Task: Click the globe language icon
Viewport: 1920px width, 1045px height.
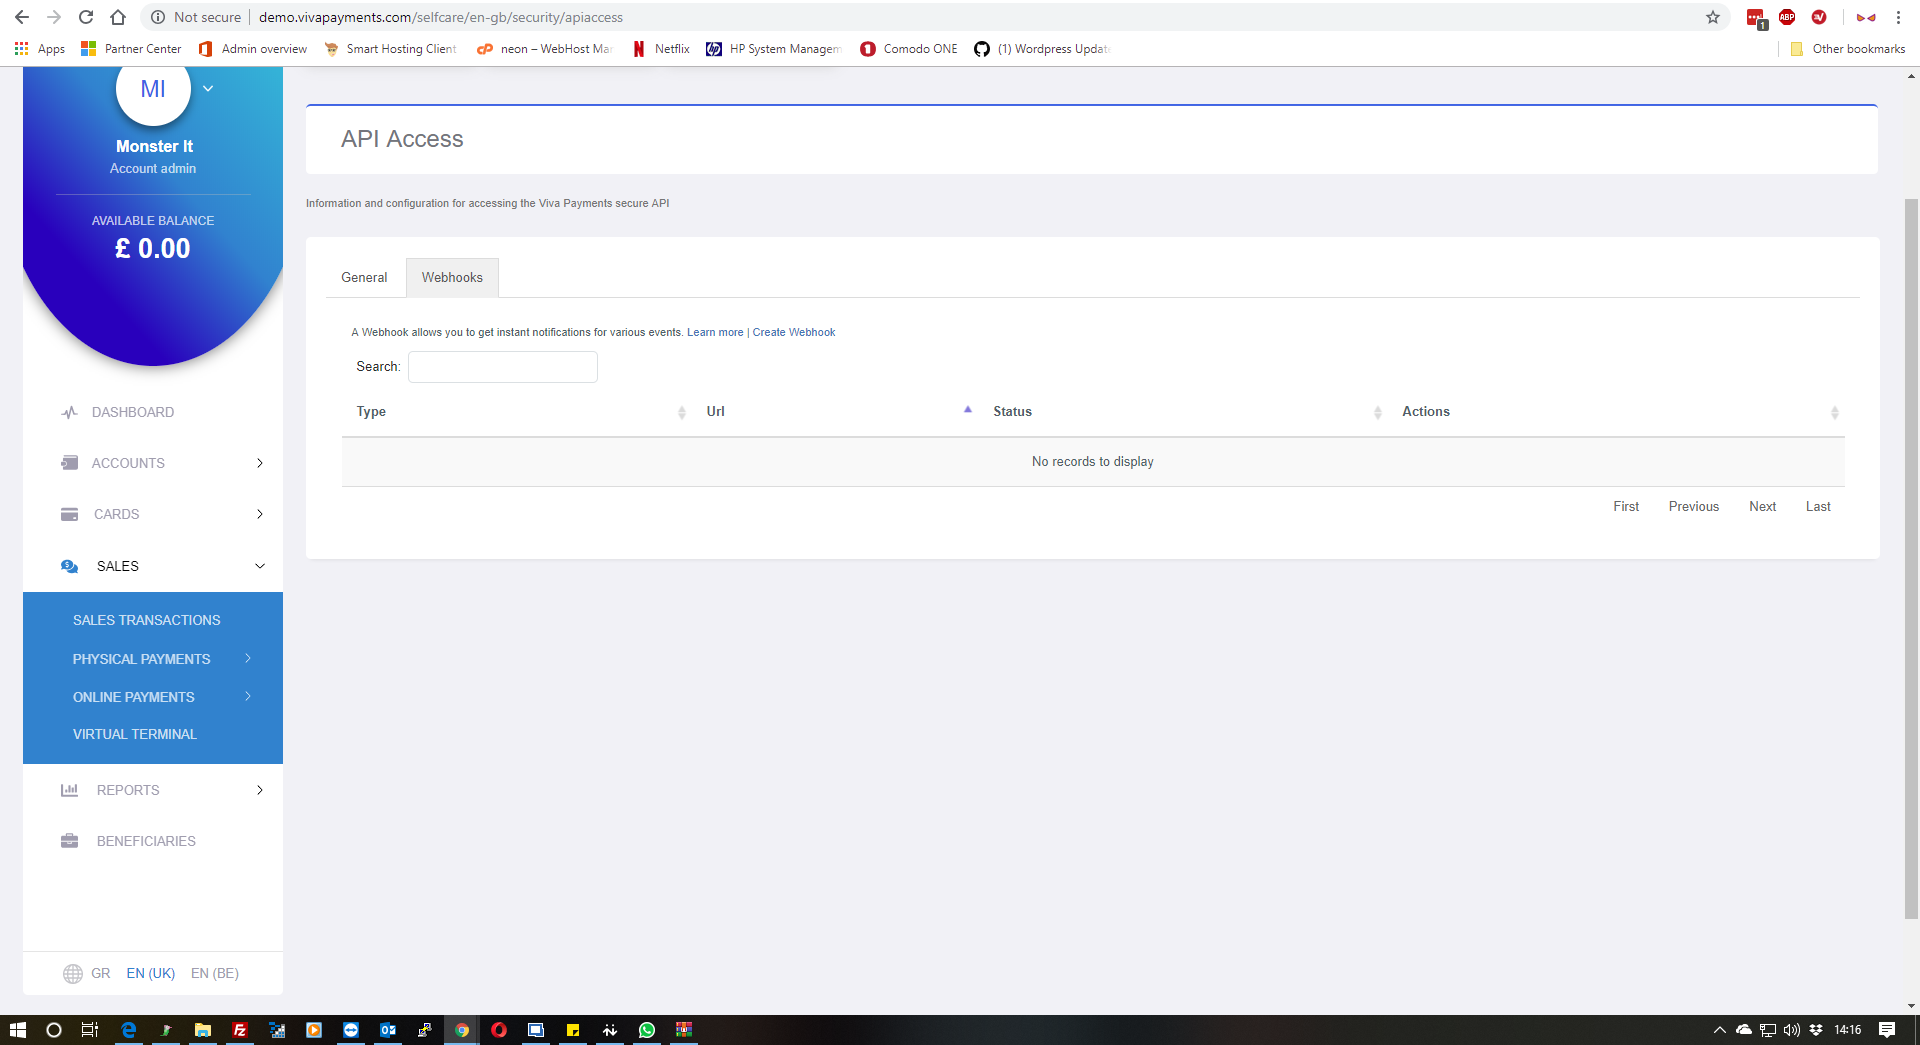Action: (71, 973)
